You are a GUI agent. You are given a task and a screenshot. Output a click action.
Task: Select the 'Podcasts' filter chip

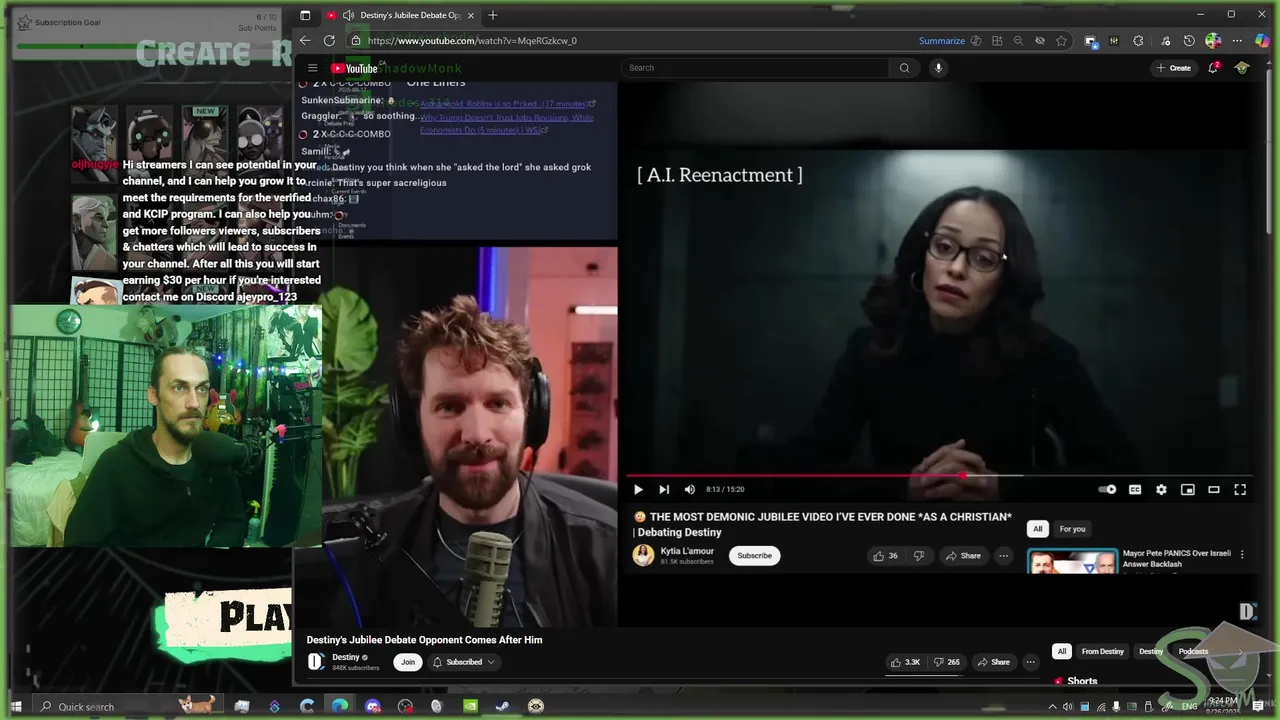pos(1193,652)
